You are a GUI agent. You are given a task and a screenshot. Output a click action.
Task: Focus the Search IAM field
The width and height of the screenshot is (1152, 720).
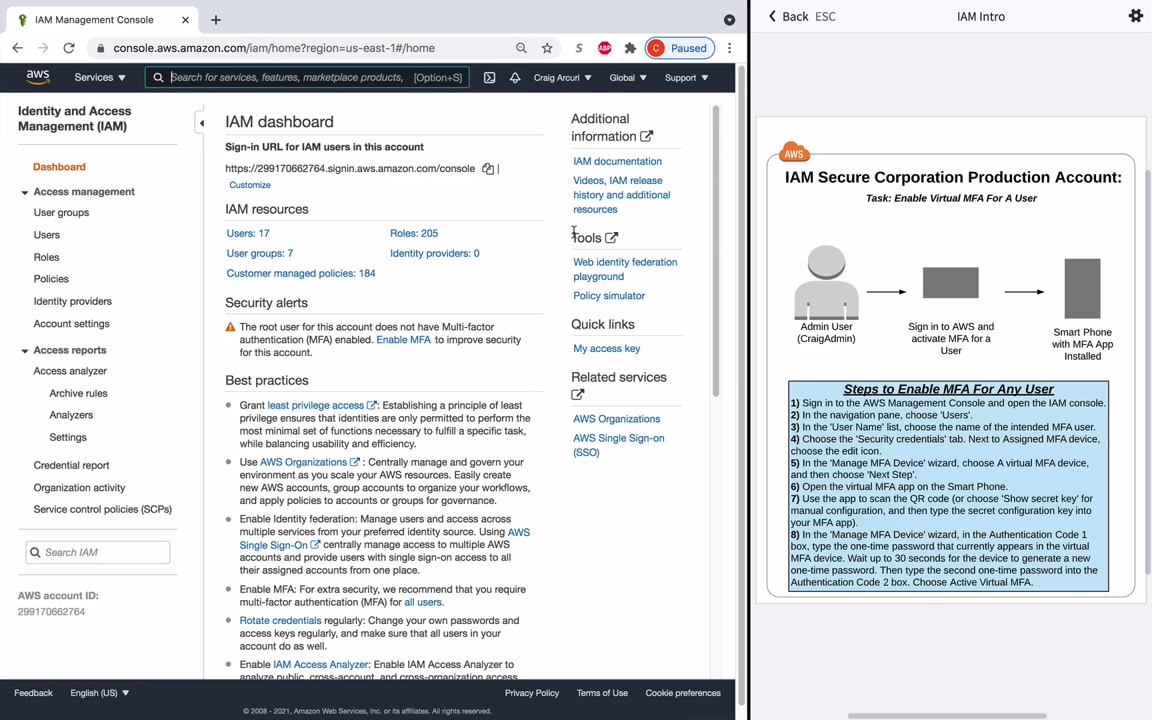pos(98,552)
